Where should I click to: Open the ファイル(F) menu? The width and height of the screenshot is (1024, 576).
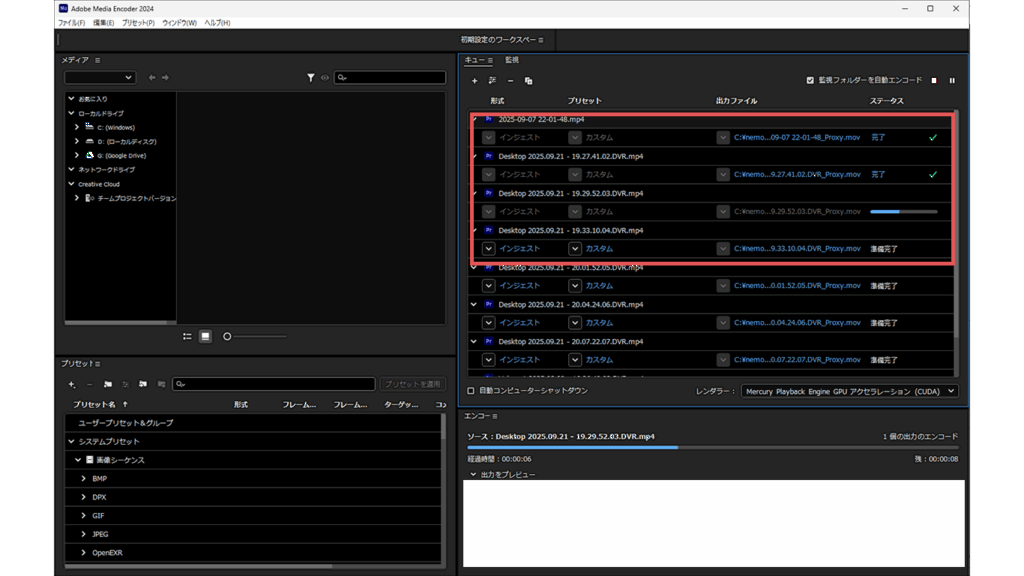pos(71,22)
